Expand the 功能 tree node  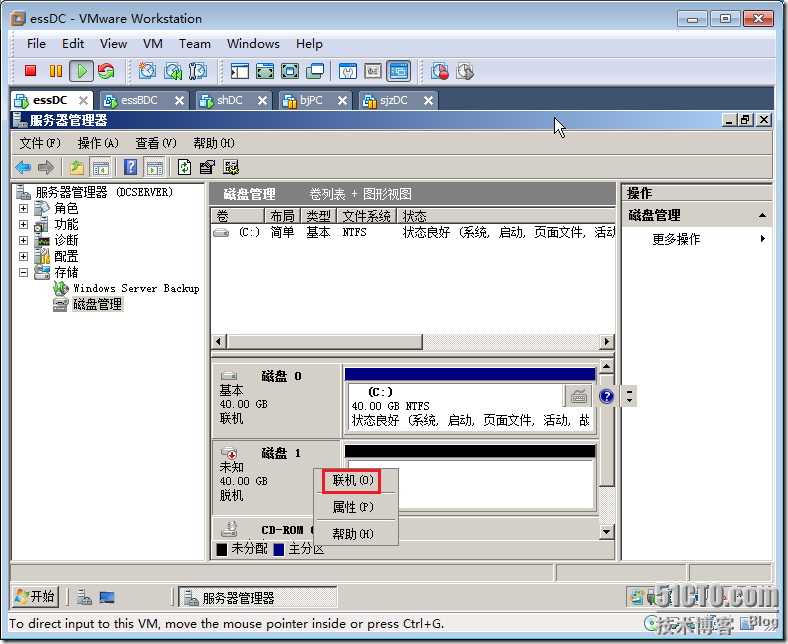point(23,224)
